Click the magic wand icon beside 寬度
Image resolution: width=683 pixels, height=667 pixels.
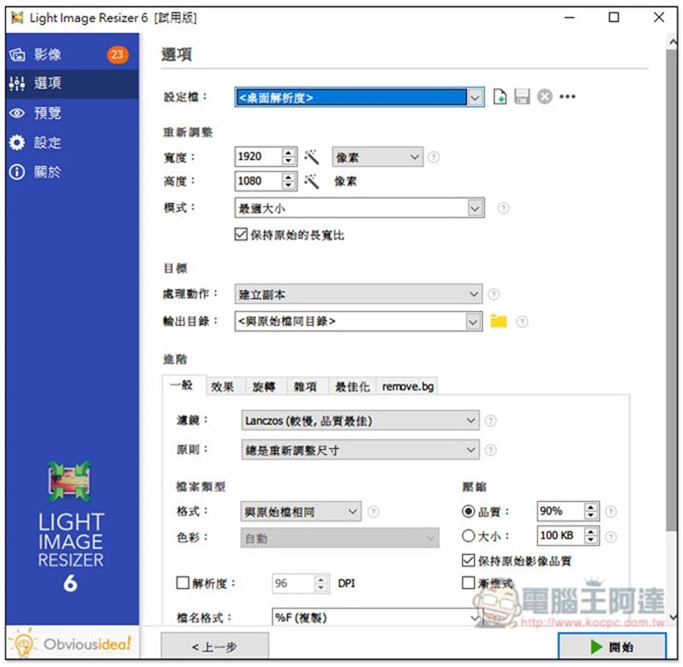[x=312, y=157]
